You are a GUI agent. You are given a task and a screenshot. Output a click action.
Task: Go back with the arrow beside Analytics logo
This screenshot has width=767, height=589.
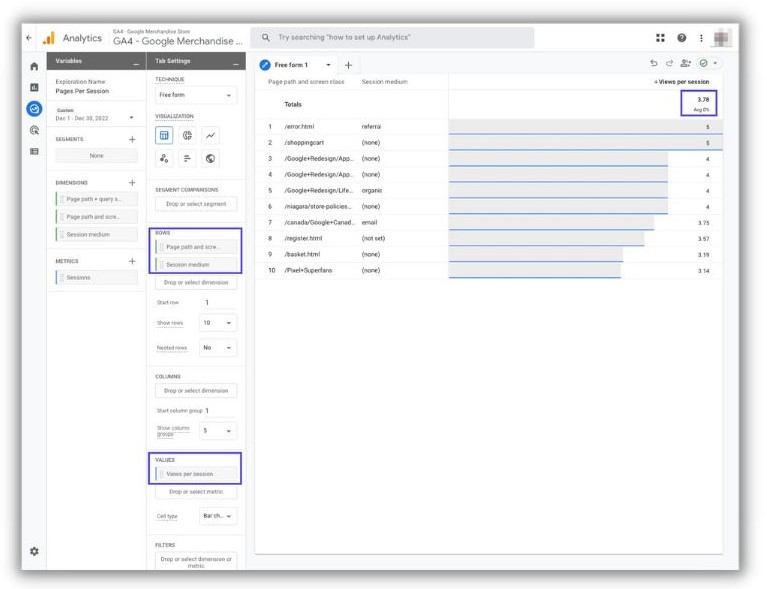point(29,38)
